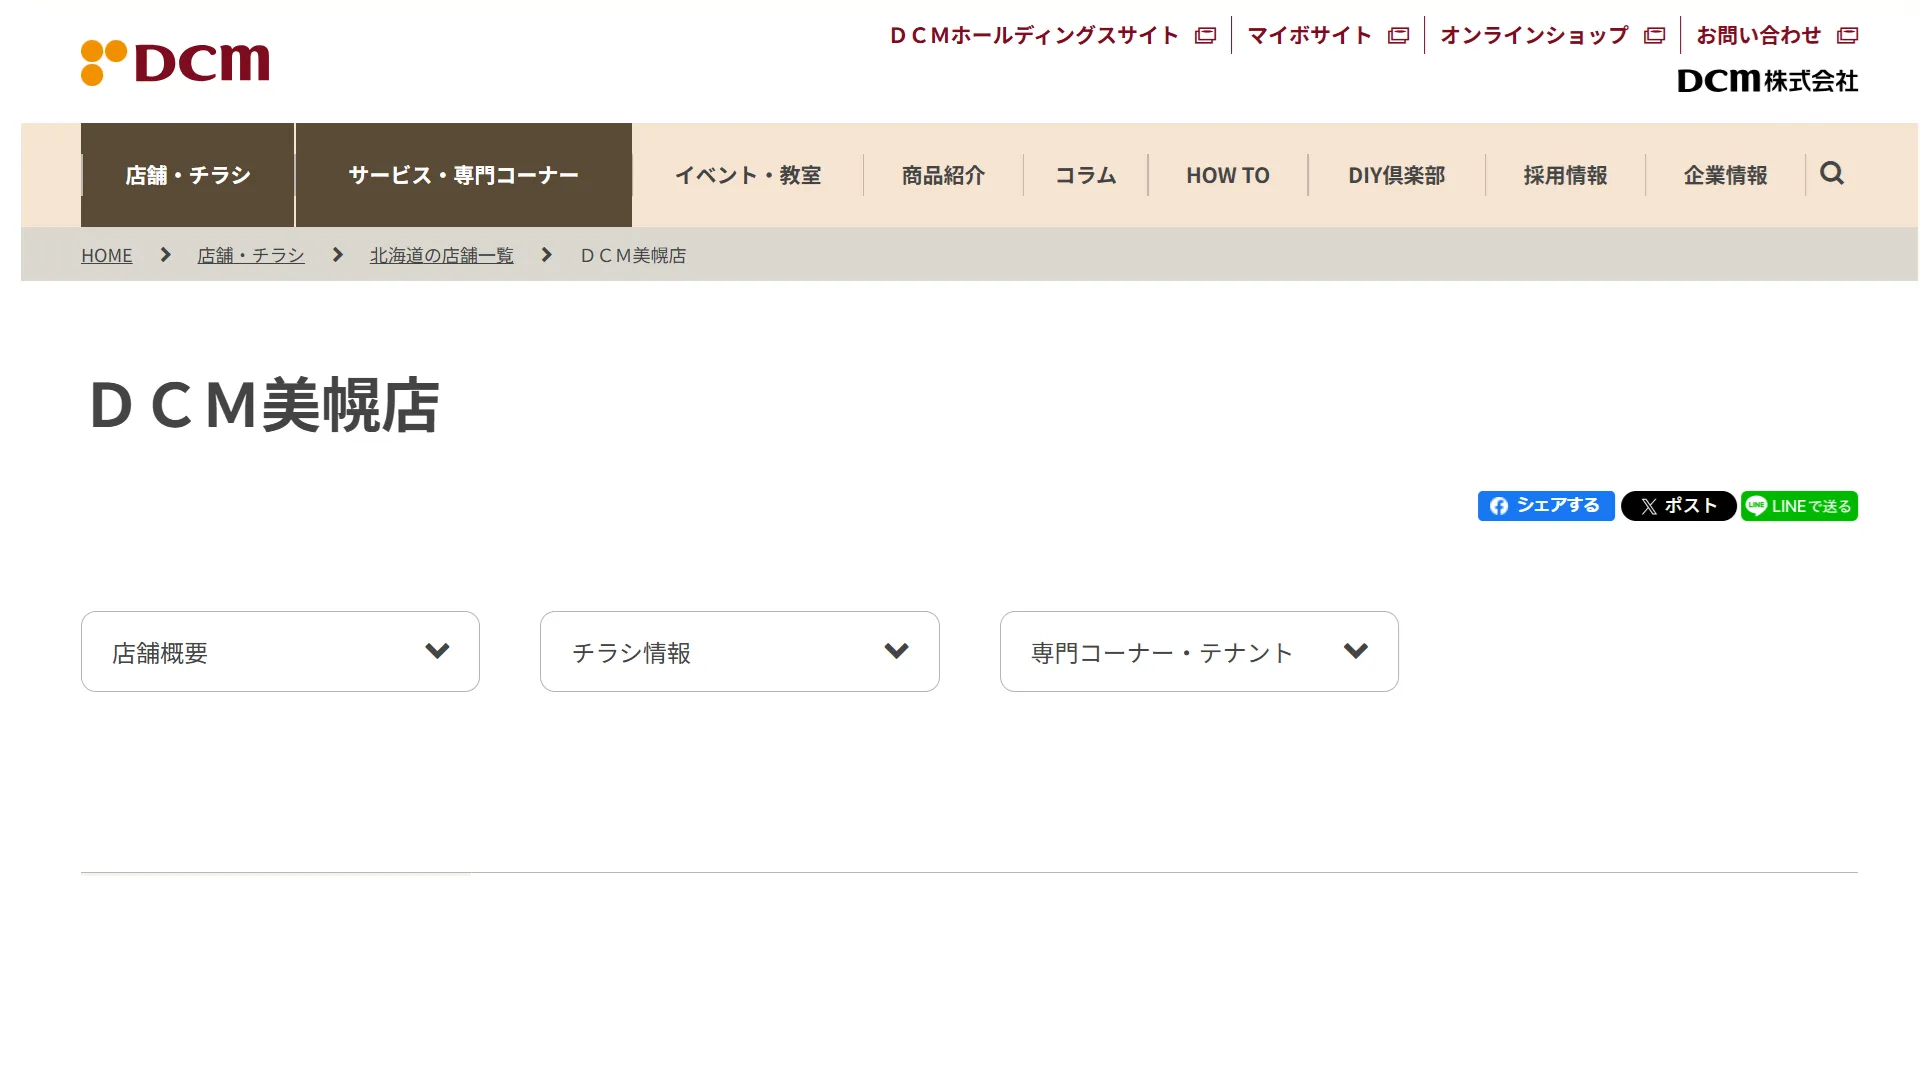This screenshot has height=1080, width=1920.
Task: Open the 企業情報 menu item
Action: point(1725,175)
